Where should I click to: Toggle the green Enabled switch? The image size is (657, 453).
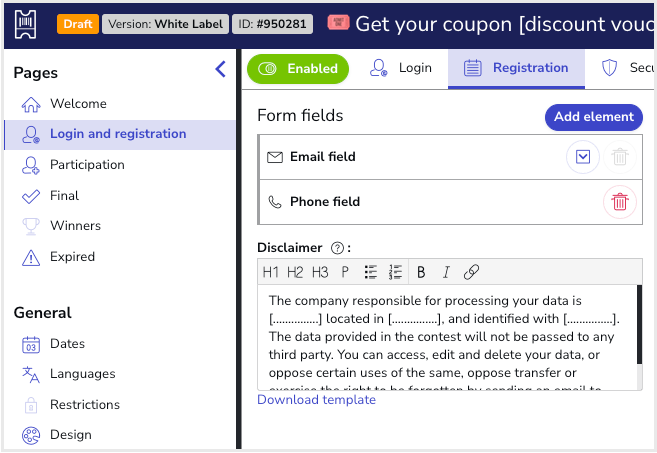298,69
